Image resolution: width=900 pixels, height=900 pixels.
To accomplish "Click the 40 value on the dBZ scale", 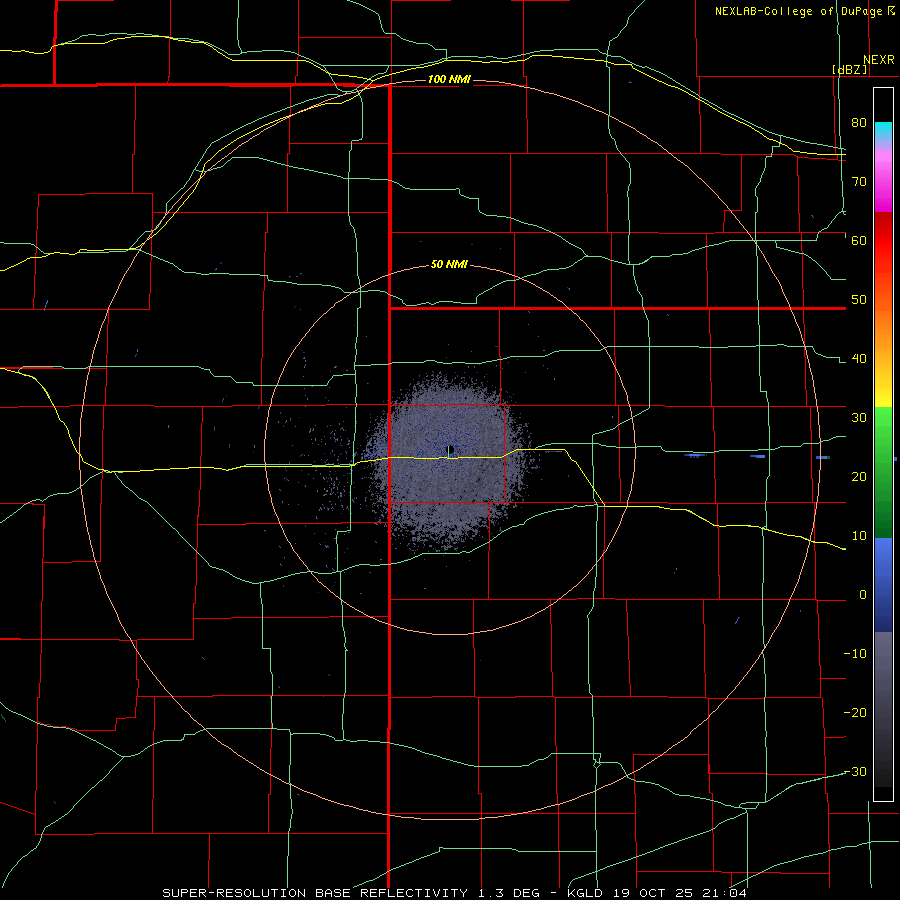I will pos(859,359).
